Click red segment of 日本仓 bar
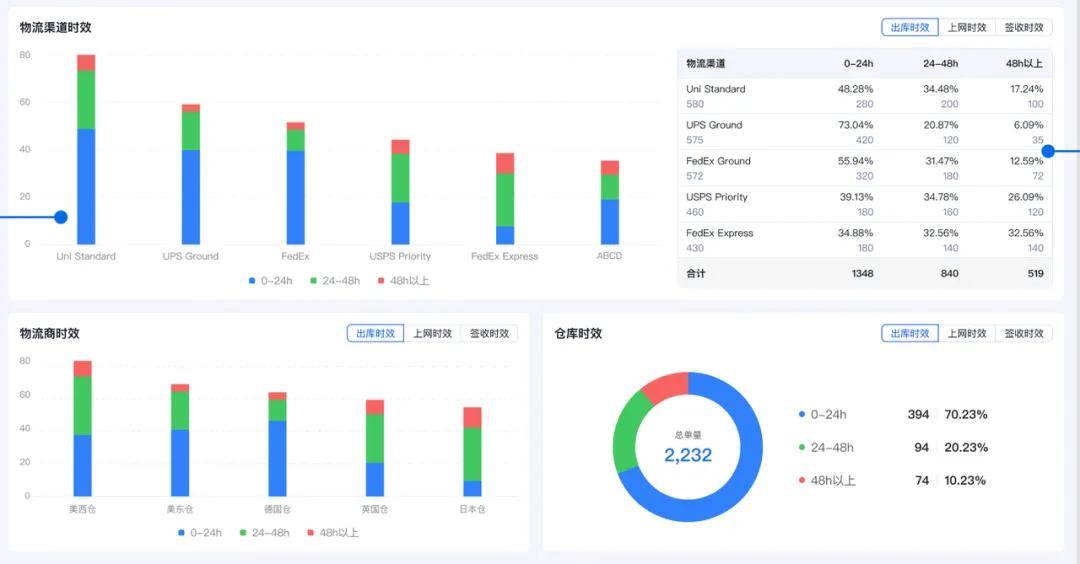This screenshot has height=564, width=1080. point(472,417)
